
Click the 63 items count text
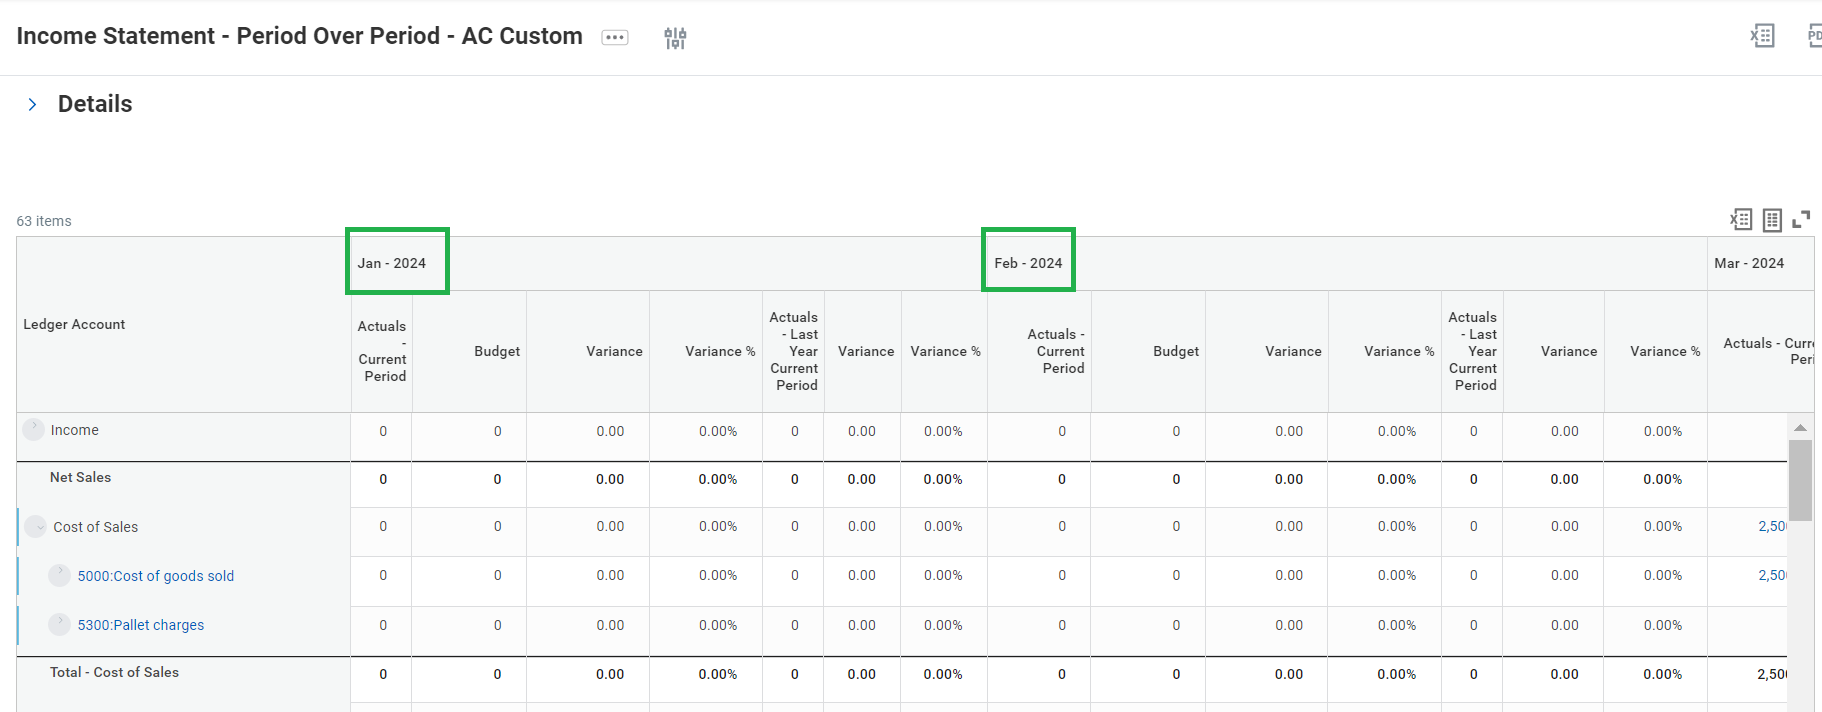[x=44, y=221]
